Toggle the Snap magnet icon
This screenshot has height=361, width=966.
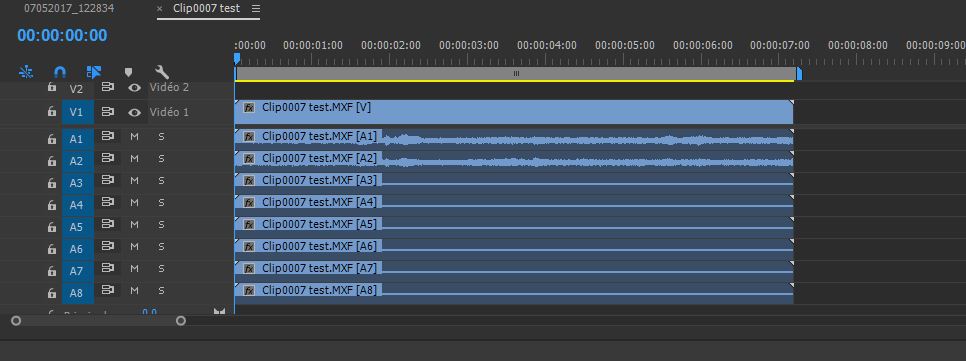tap(60, 72)
